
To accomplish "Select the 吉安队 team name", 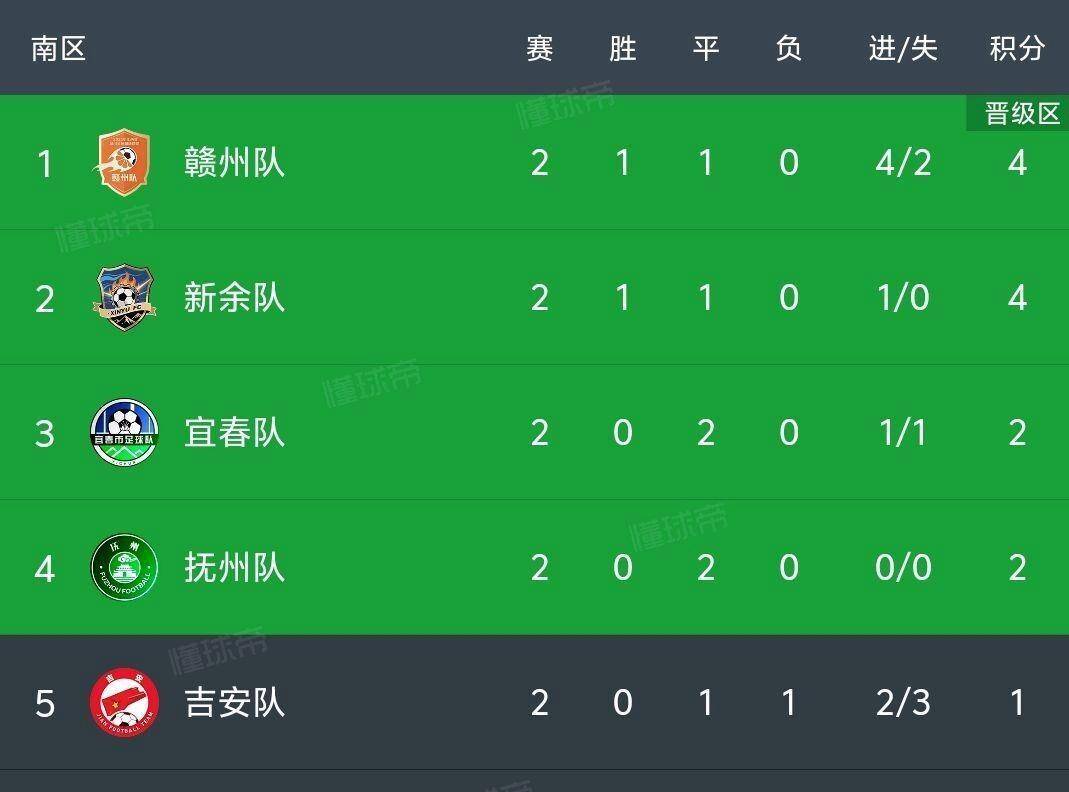I will (x=234, y=702).
